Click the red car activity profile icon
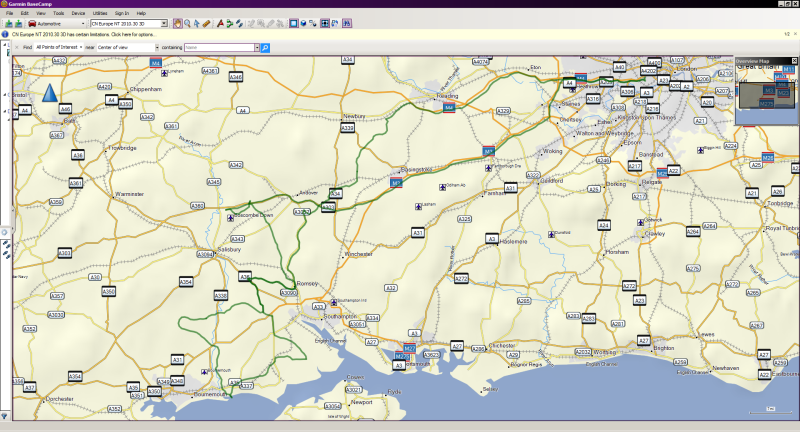 point(32,22)
